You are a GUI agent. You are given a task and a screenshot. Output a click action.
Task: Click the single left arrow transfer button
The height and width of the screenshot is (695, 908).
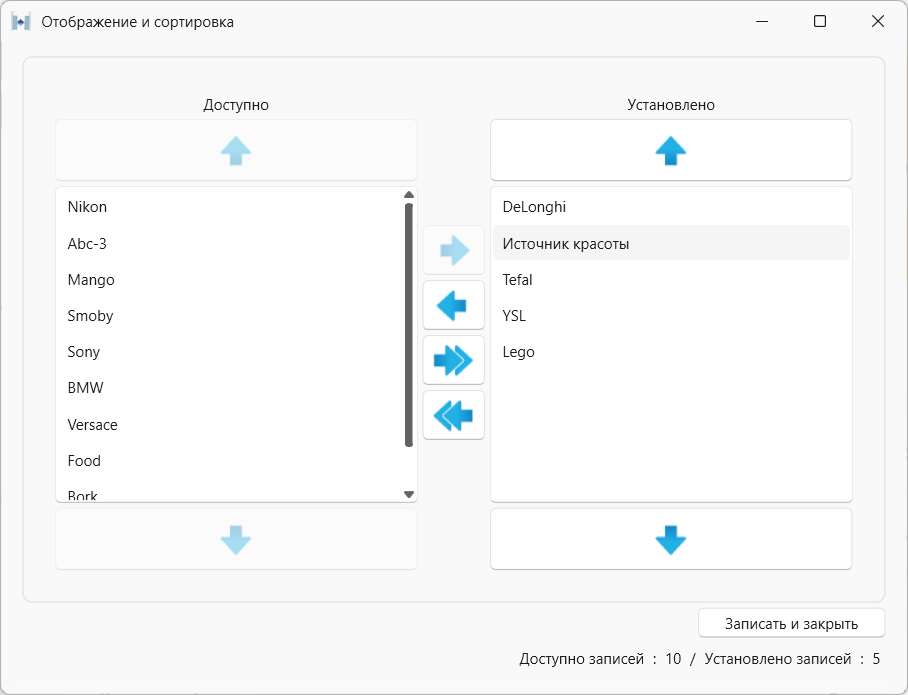tap(453, 305)
